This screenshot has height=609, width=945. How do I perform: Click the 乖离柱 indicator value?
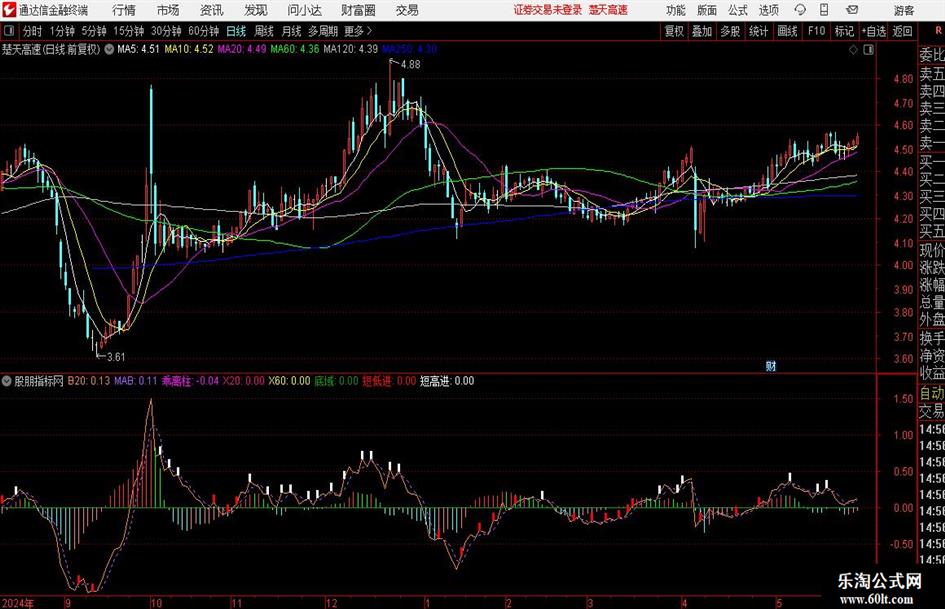[x=190, y=381]
